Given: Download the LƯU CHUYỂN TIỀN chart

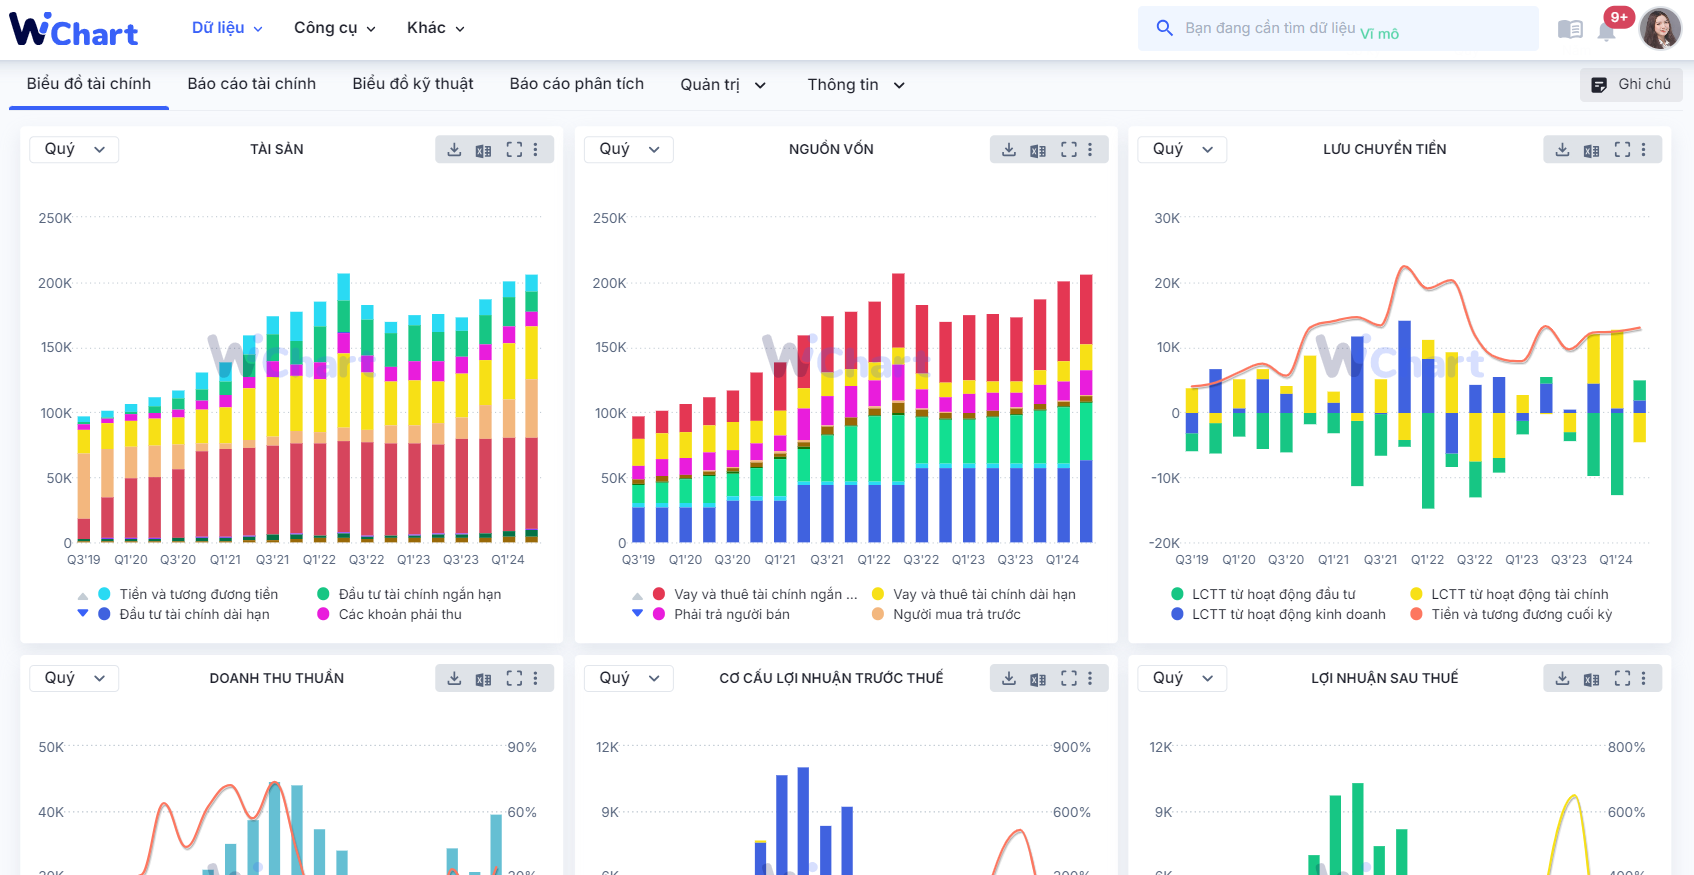Looking at the screenshot, I should click(1563, 149).
